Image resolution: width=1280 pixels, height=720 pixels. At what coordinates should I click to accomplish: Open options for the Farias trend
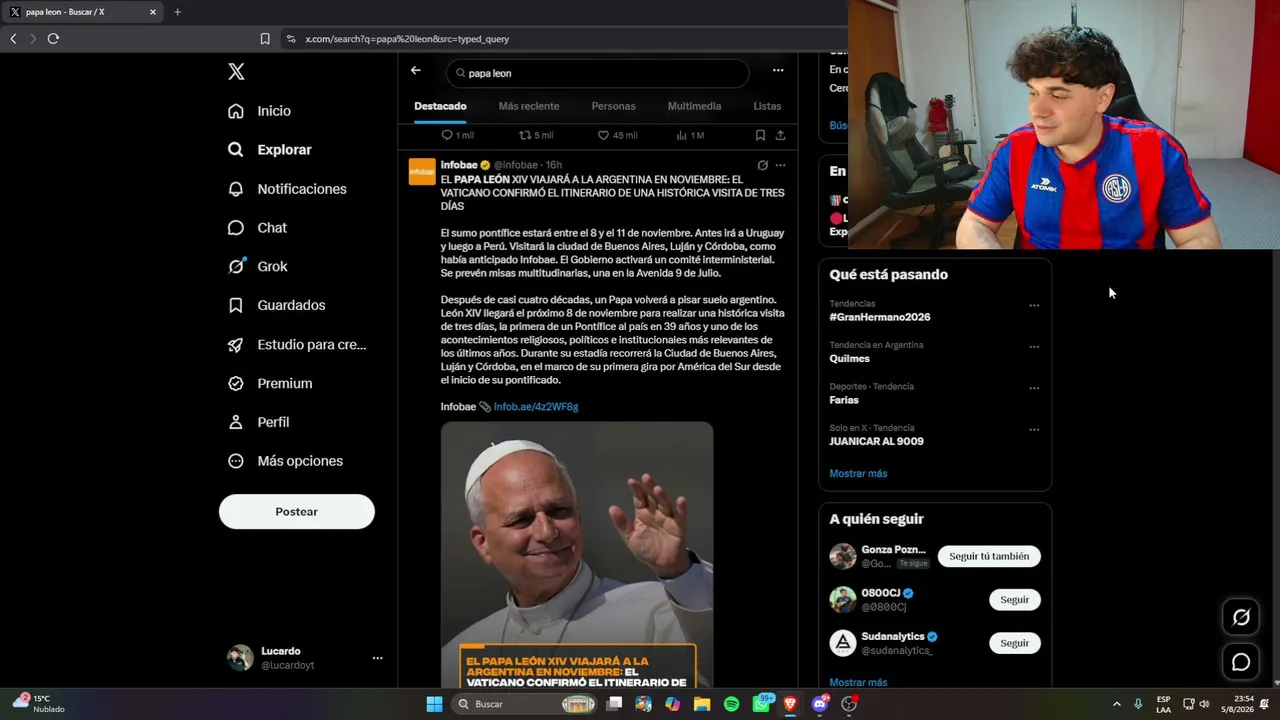click(x=1034, y=388)
